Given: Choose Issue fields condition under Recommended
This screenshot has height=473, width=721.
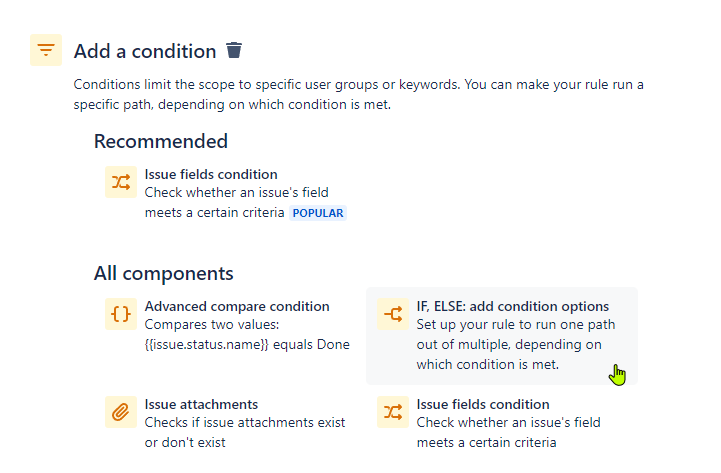Looking at the screenshot, I should click(211, 174).
